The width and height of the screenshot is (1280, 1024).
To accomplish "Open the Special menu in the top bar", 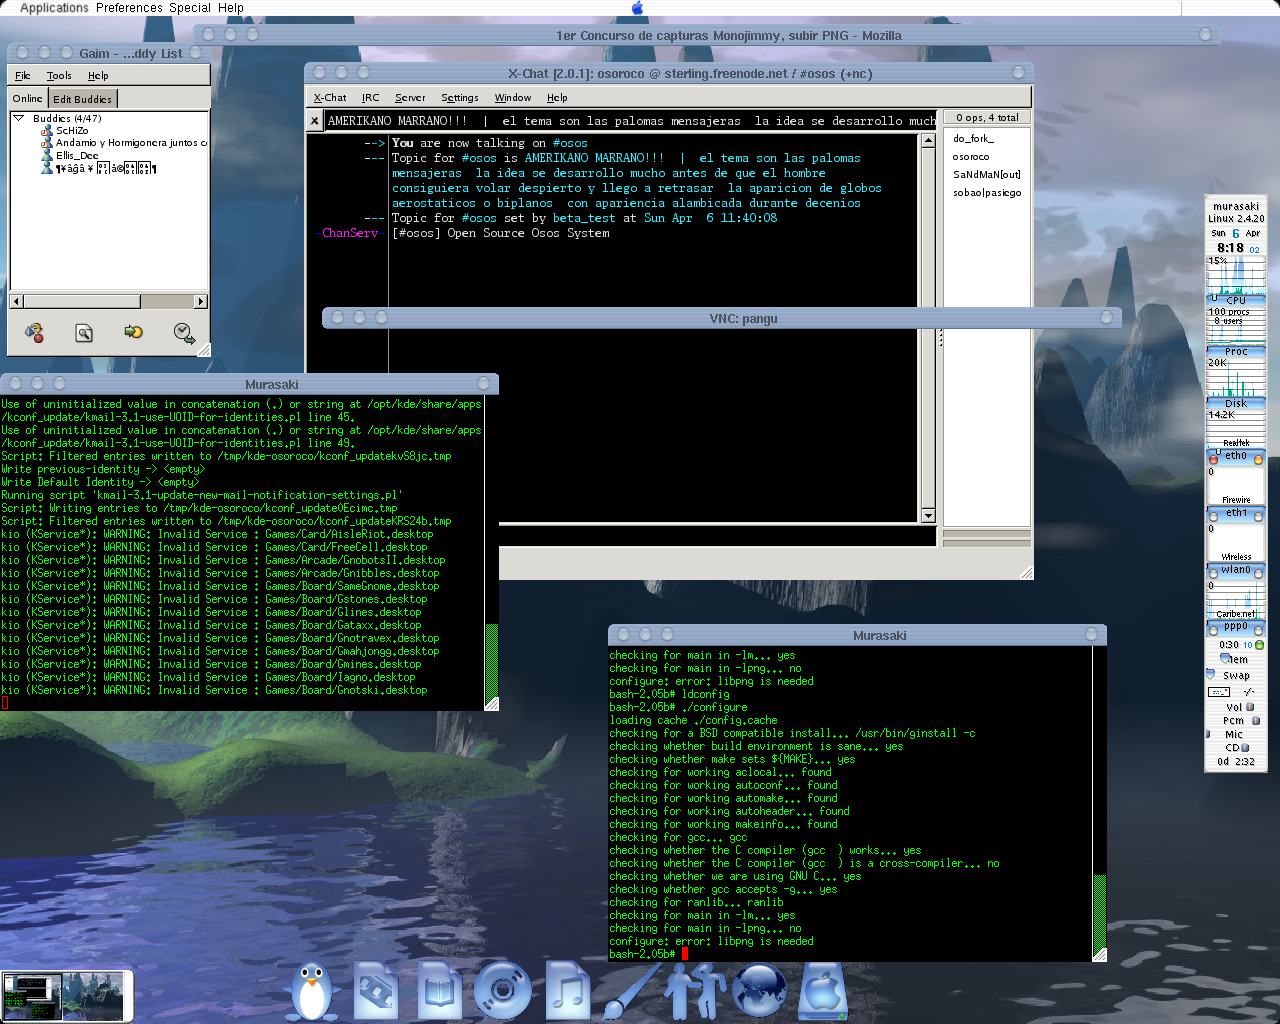I will (x=190, y=8).
